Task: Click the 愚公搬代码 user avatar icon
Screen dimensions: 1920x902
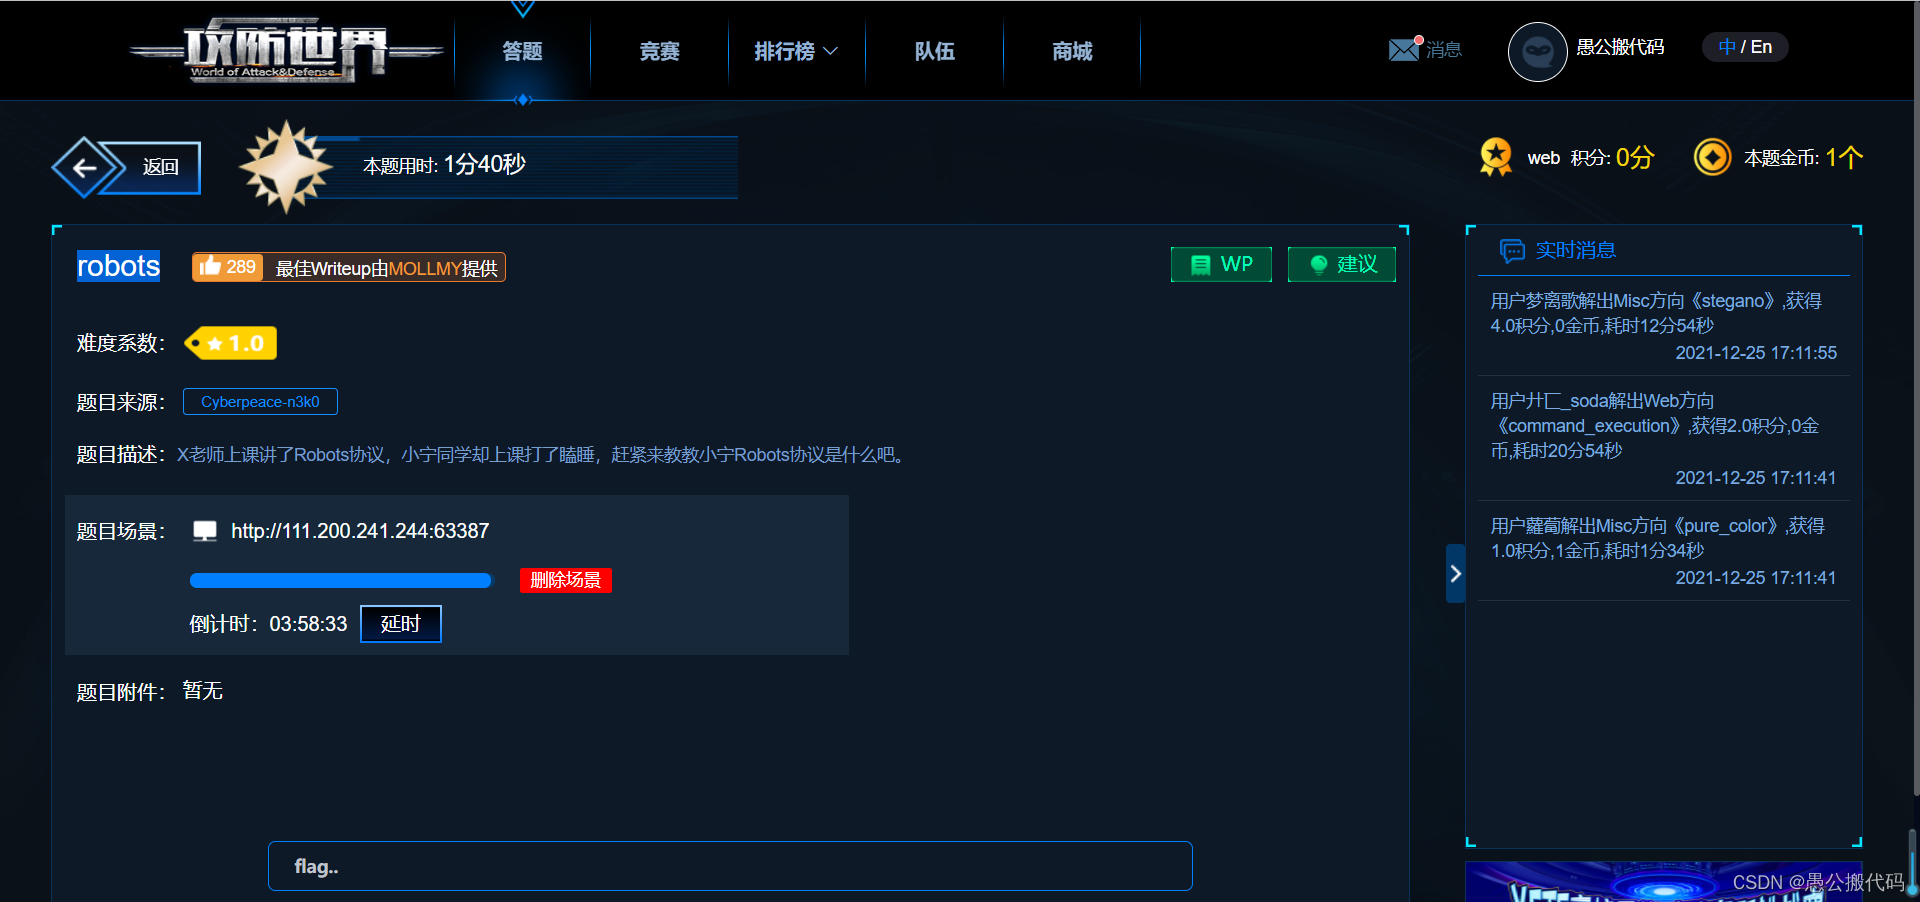Action: (1537, 51)
